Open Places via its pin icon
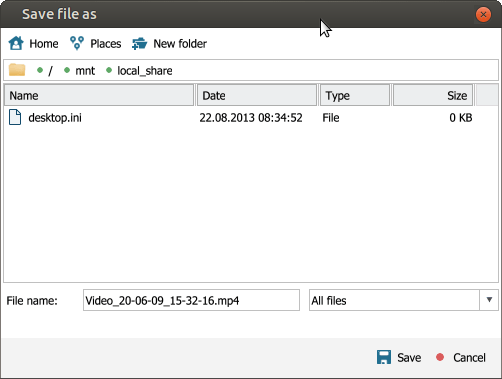The image size is (502, 379). click(x=77, y=43)
